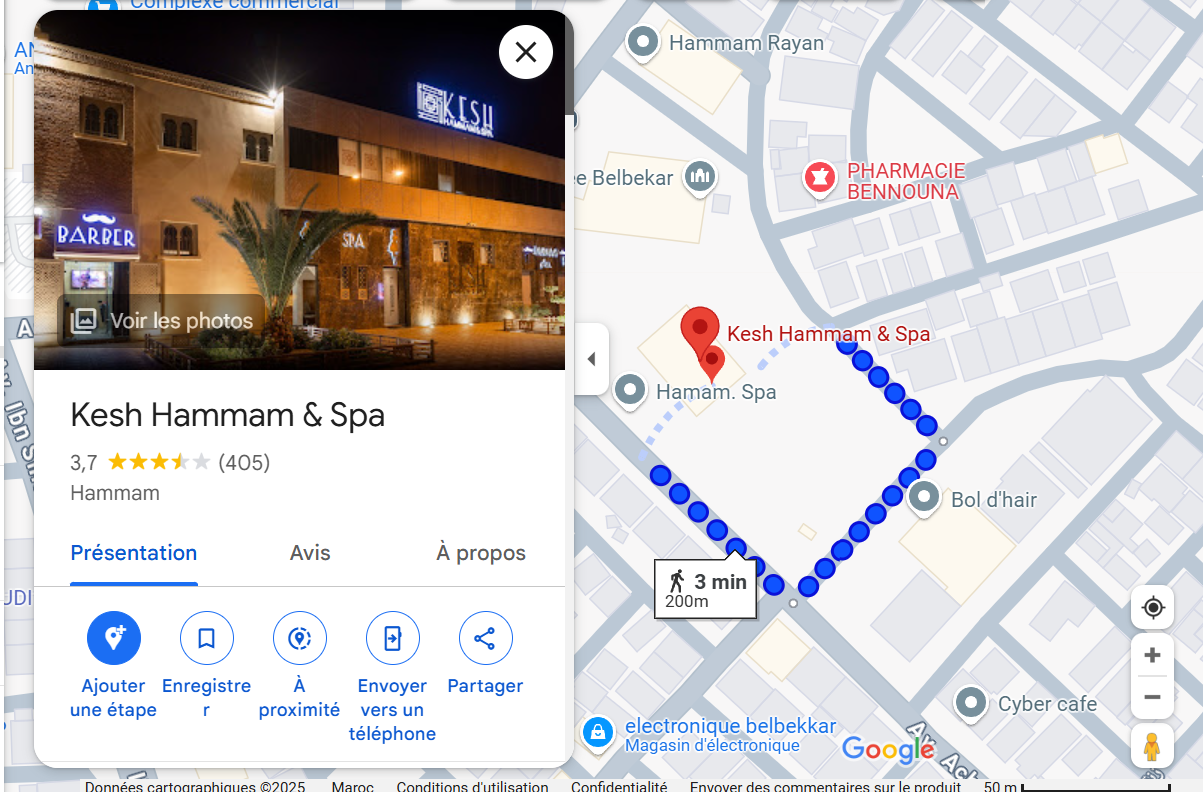Image resolution: width=1203 pixels, height=792 pixels.
Task: Activate the Street View pegman icon
Action: pos(1152,747)
